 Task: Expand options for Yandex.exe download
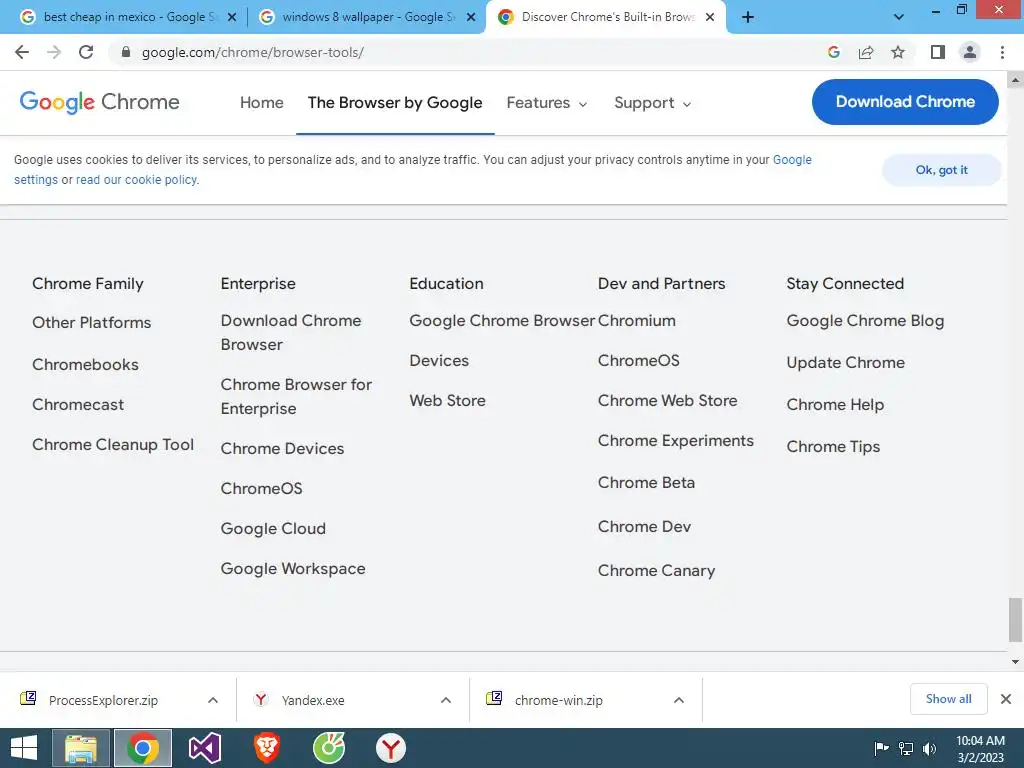click(x=446, y=700)
